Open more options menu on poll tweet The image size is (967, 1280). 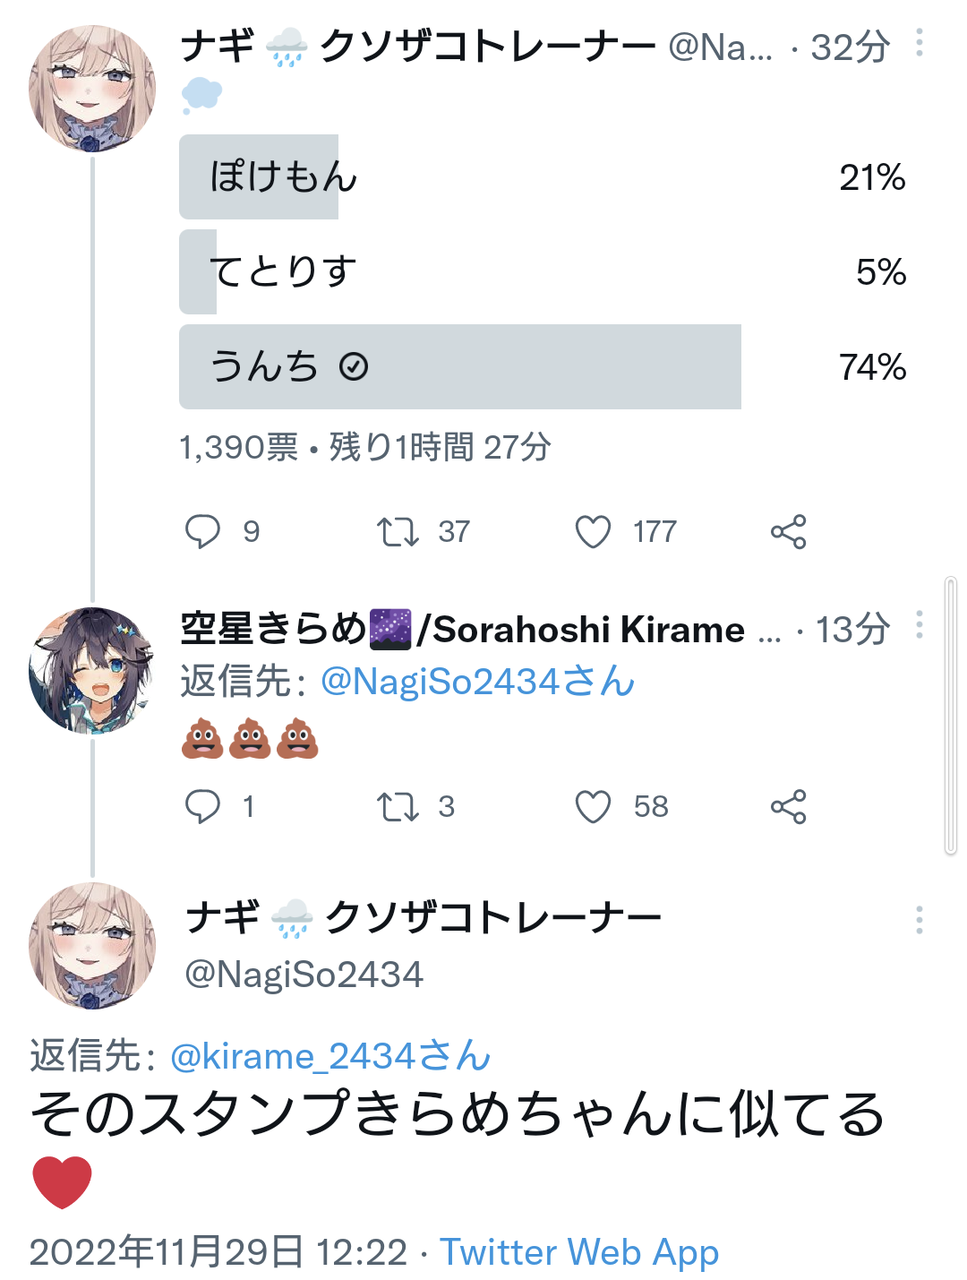click(919, 43)
